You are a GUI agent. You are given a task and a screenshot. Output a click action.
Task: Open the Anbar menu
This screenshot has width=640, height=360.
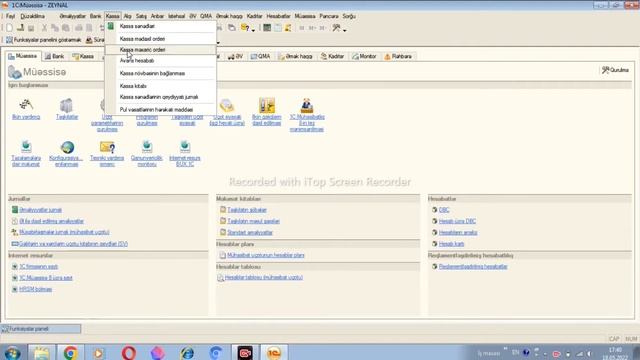157,16
